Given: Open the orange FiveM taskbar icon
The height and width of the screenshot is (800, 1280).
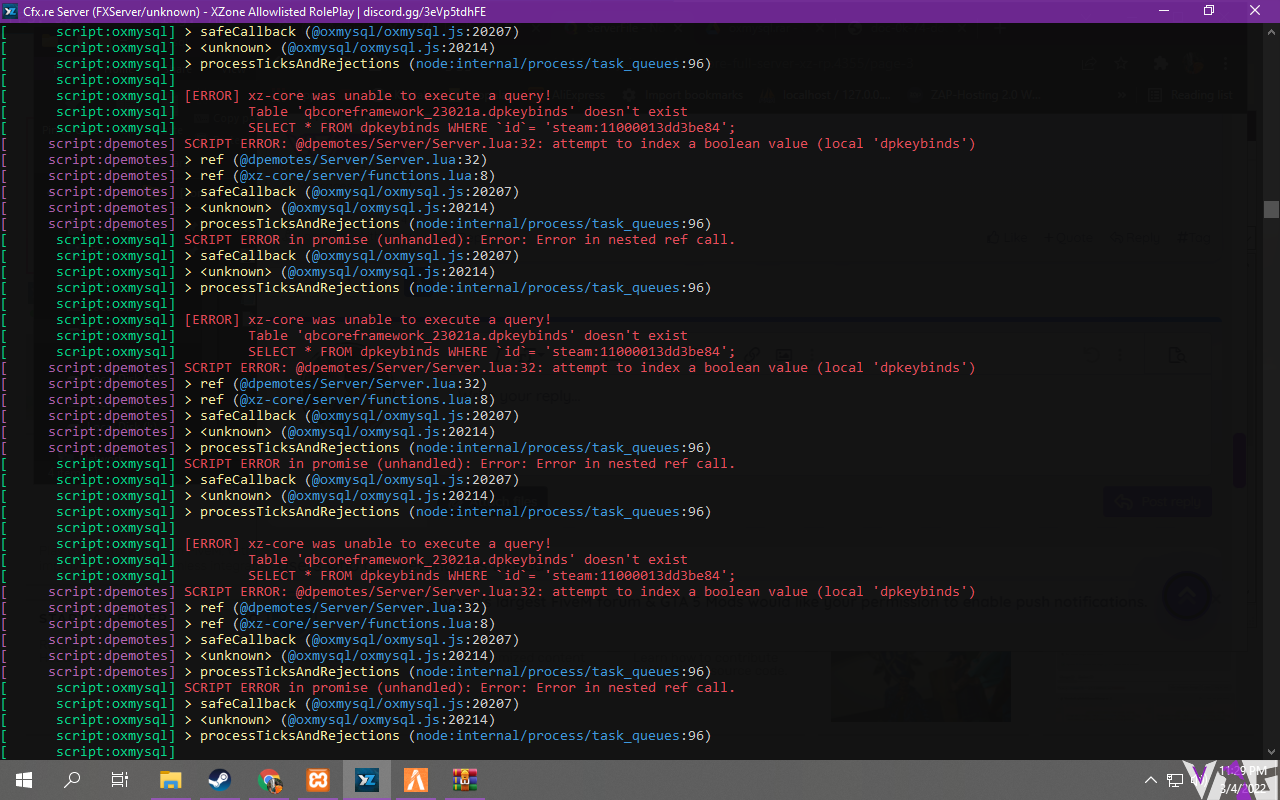Looking at the screenshot, I should pyautogui.click(x=415, y=779).
